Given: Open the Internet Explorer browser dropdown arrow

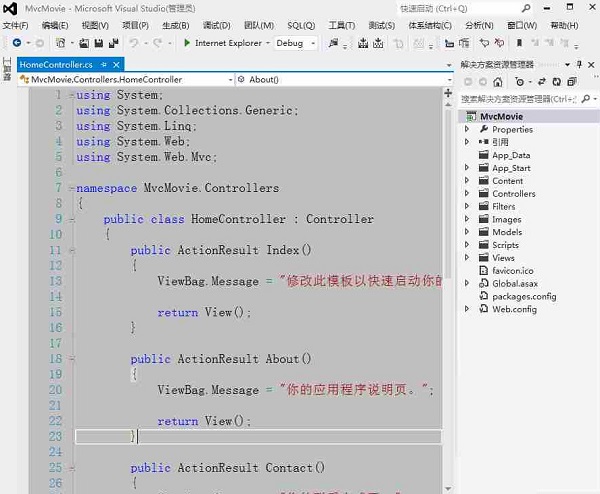Looking at the screenshot, I should coord(268,43).
